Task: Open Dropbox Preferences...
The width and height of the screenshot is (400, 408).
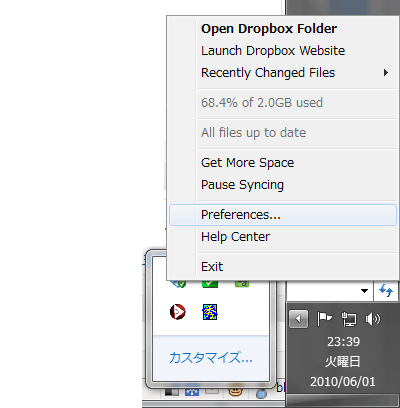Action: pos(283,215)
